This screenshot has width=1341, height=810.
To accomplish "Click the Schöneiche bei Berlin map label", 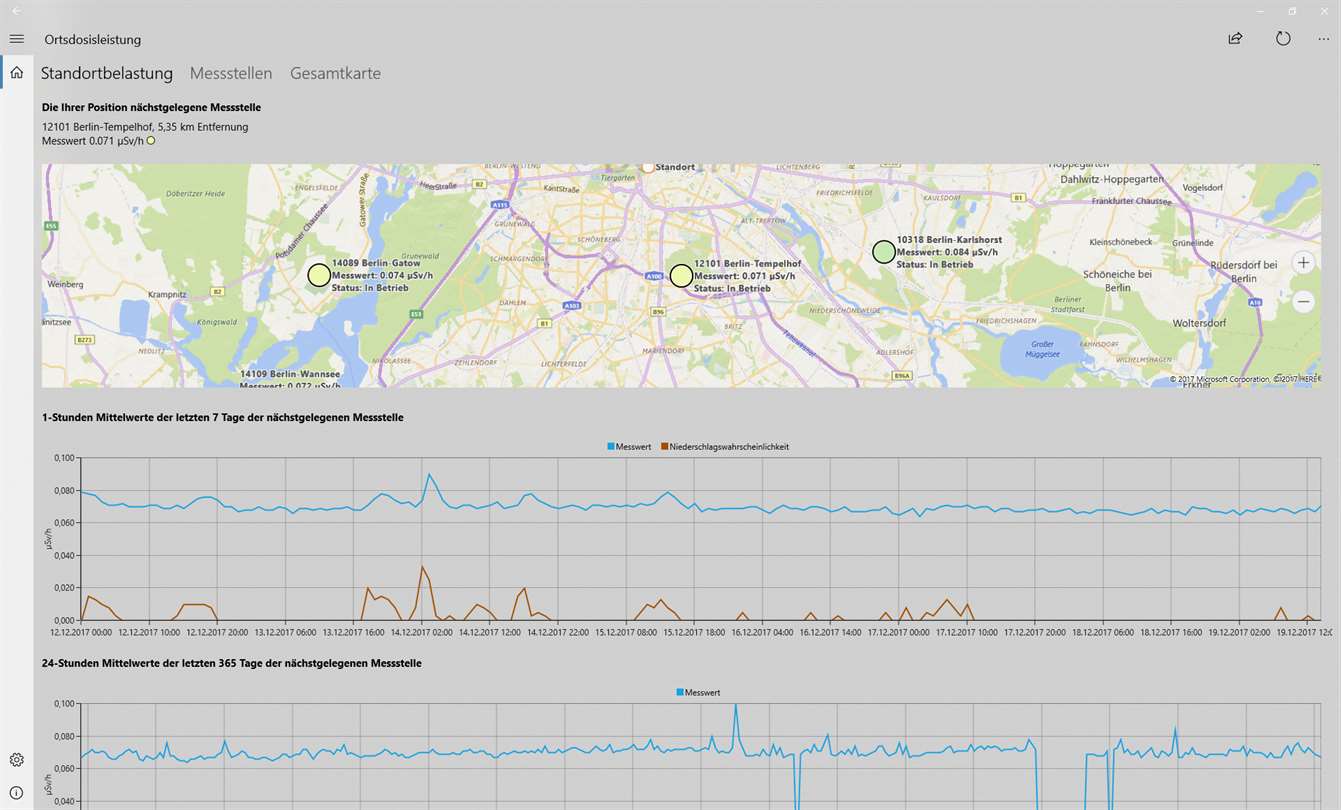I will coord(1118,280).
